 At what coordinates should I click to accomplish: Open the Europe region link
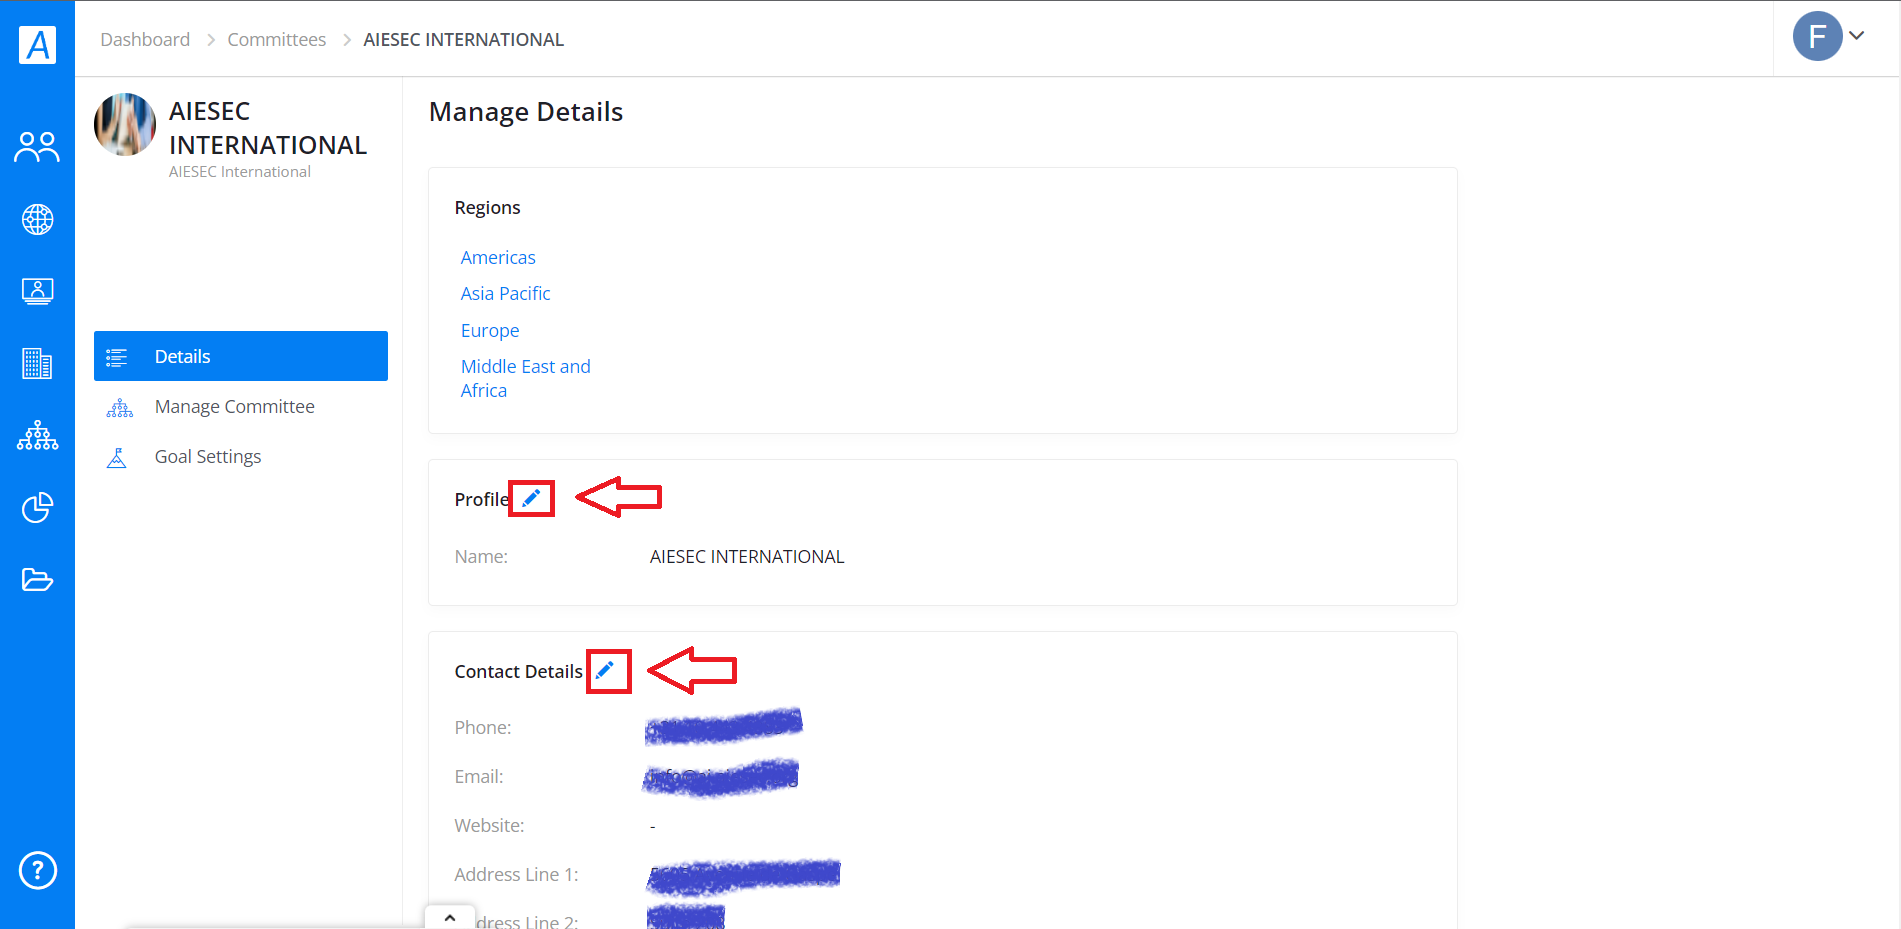pyautogui.click(x=490, y=330)
